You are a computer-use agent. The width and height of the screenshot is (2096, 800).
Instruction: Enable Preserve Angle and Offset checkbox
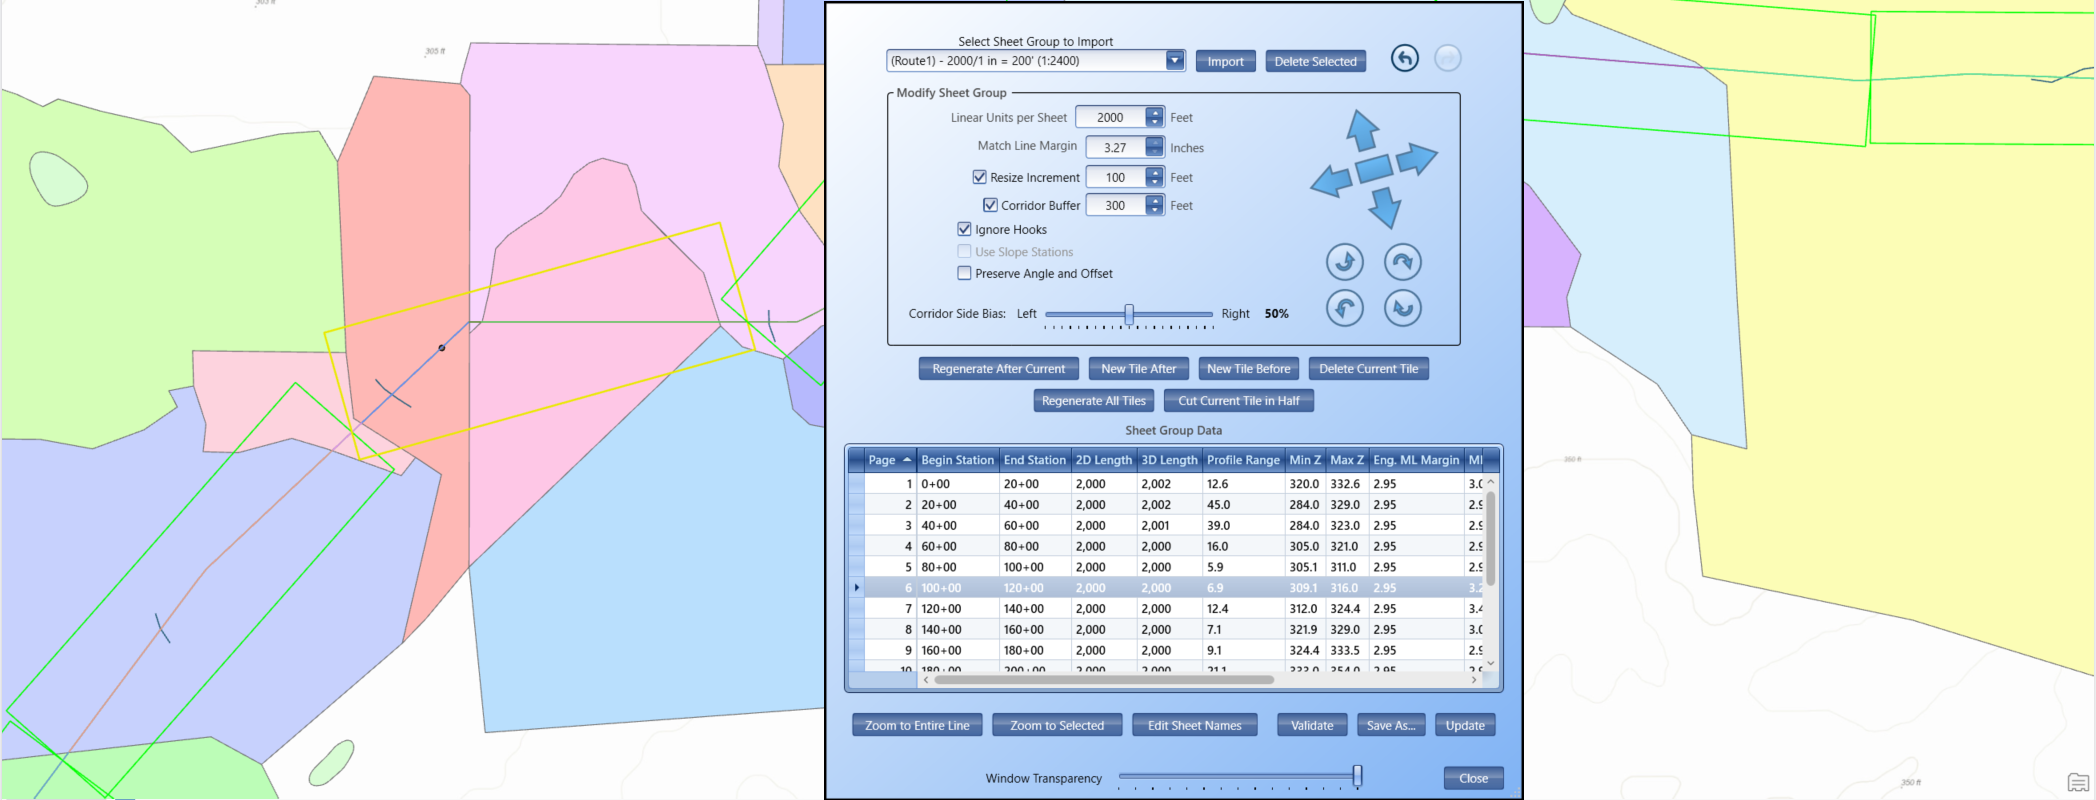click(x=964, y=273)
